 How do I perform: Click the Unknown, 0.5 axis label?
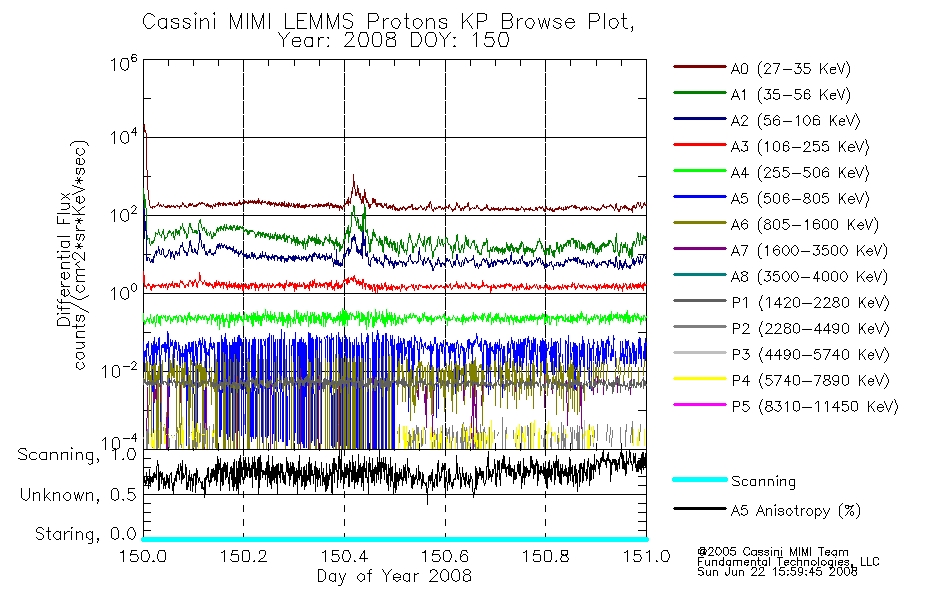78,495
